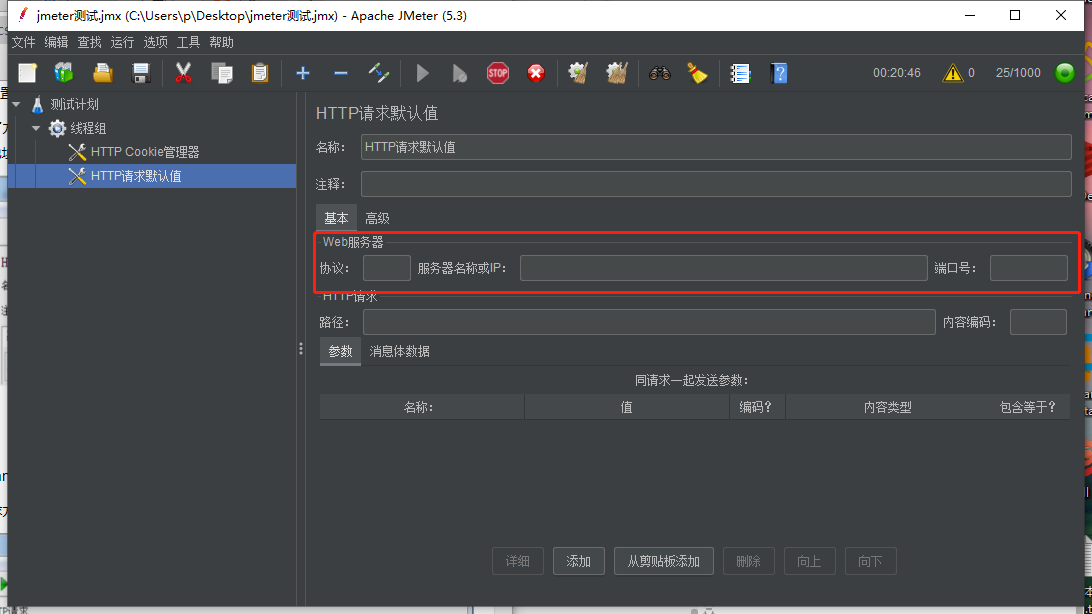The width and height of the screenshot is (1092, 614).
Task: Open the Function Helper list icon
Action: tap(740, 73)
